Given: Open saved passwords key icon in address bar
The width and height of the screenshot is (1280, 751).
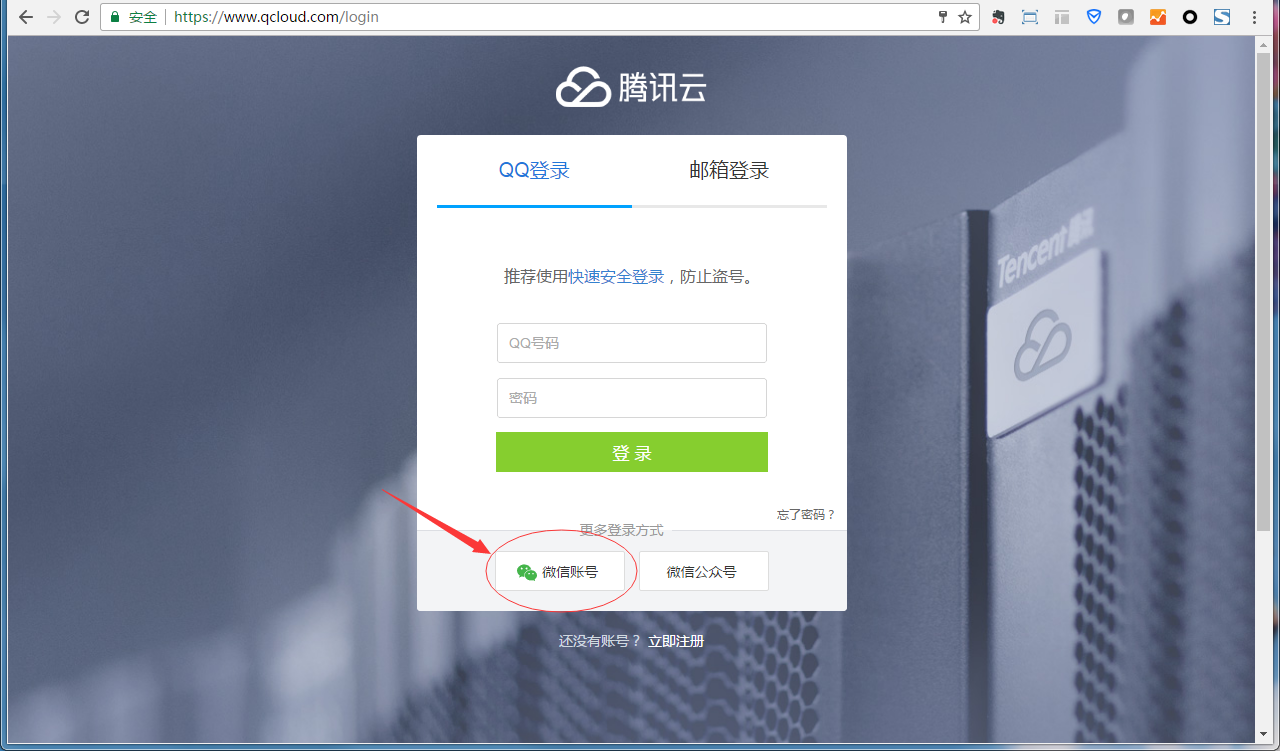Looking at the screenshot, I should (x=942, y=17).
